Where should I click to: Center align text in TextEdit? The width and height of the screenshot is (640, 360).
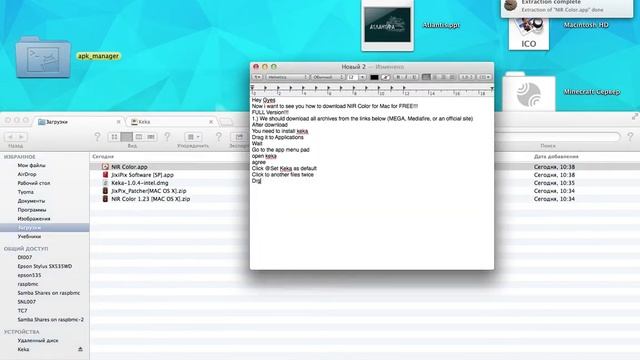pyautogui.click(x=435, y=77)
